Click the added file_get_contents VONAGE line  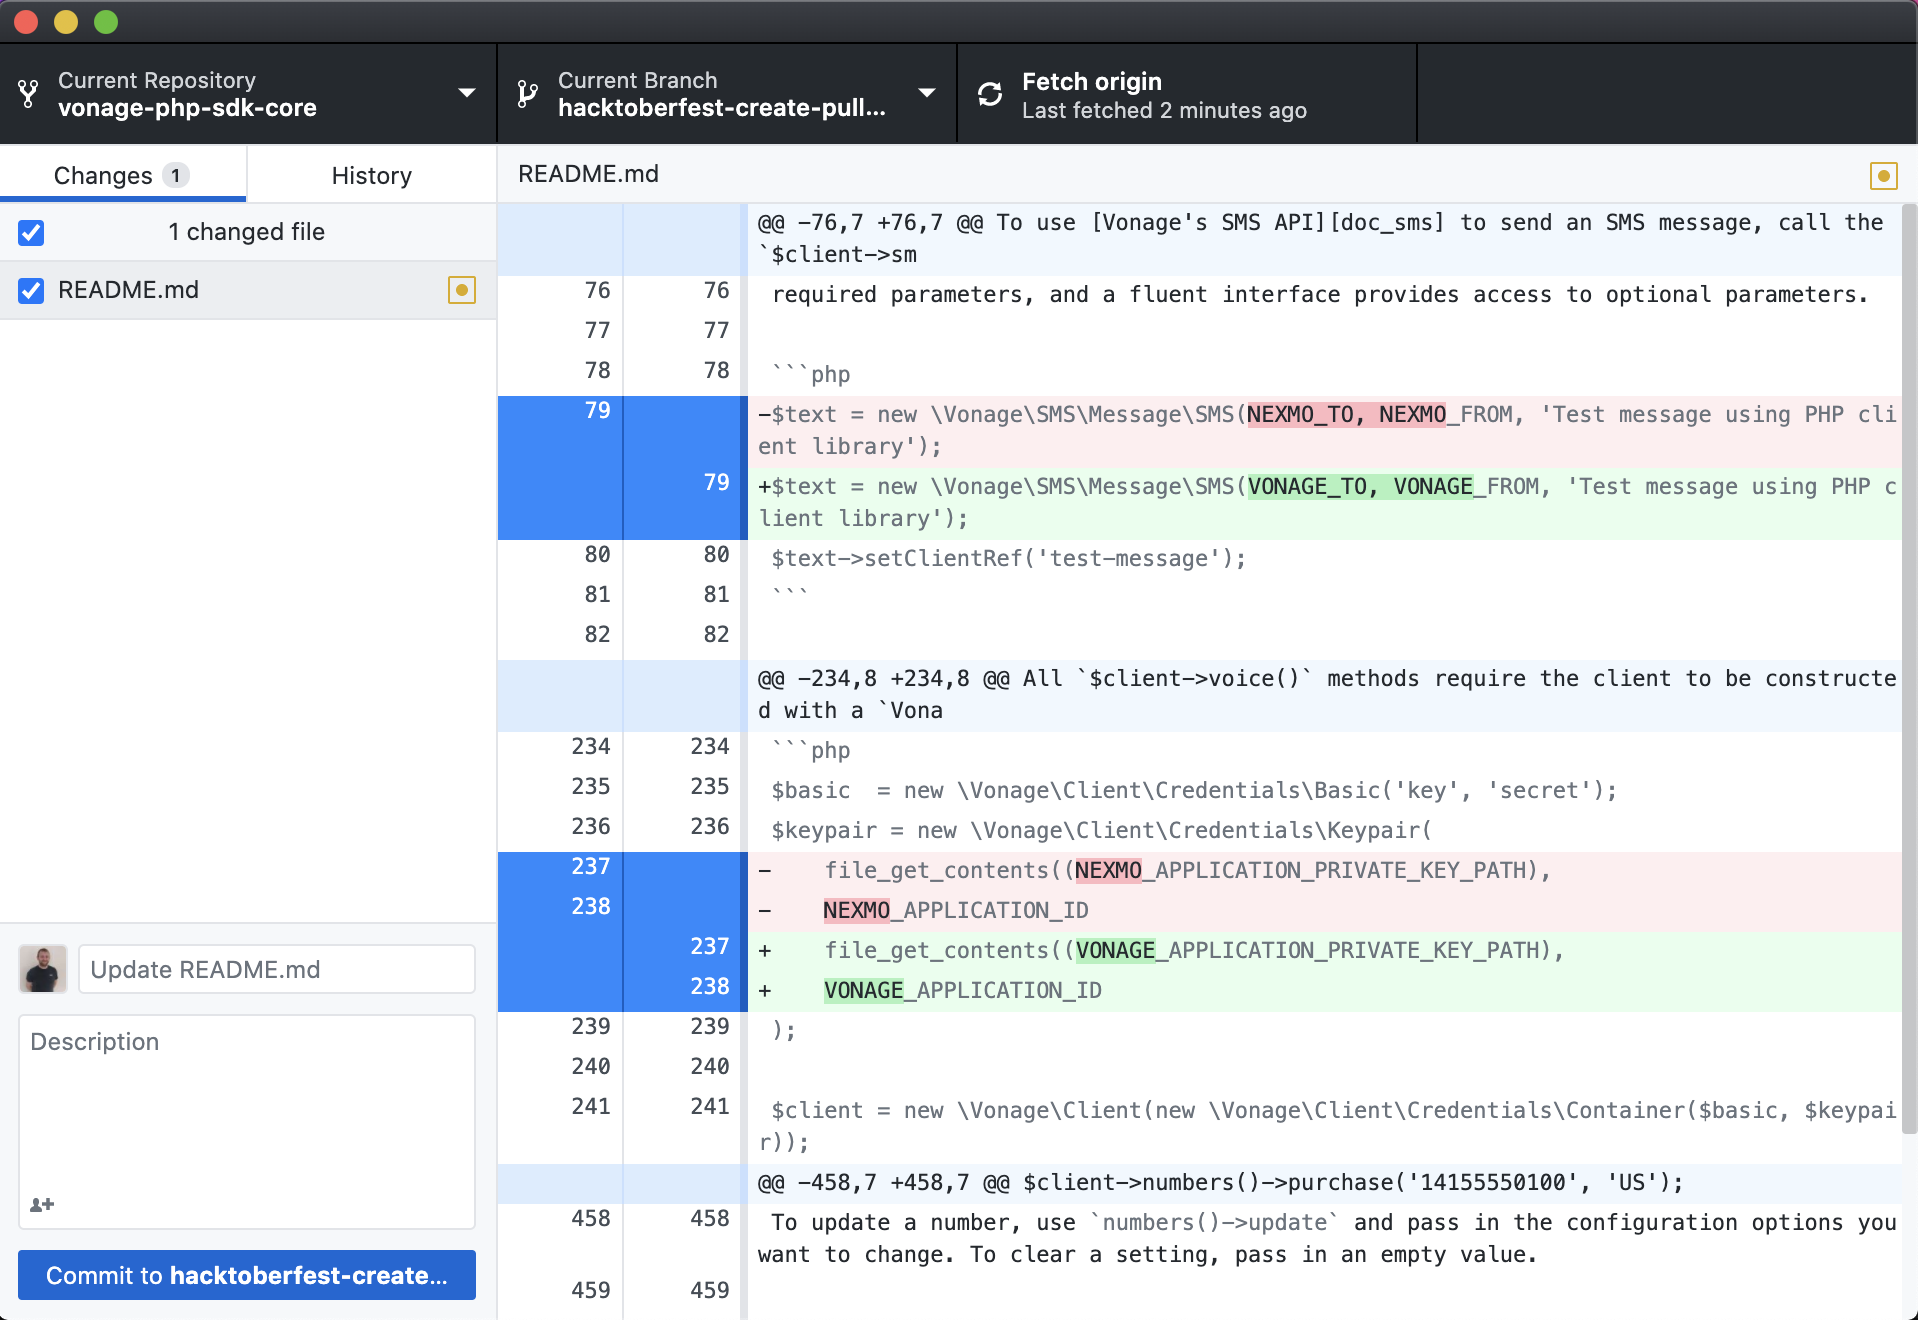point(1324,951)
